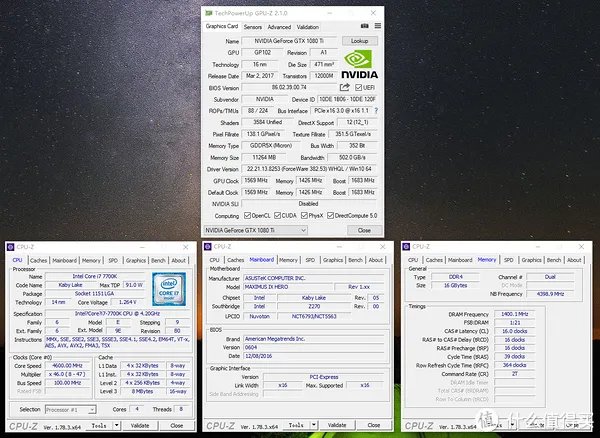This screenshot has height=438, width=600.
Task: Open the GPU selection dropdown in GPU-Z
Action: click(x=255, y=230)
